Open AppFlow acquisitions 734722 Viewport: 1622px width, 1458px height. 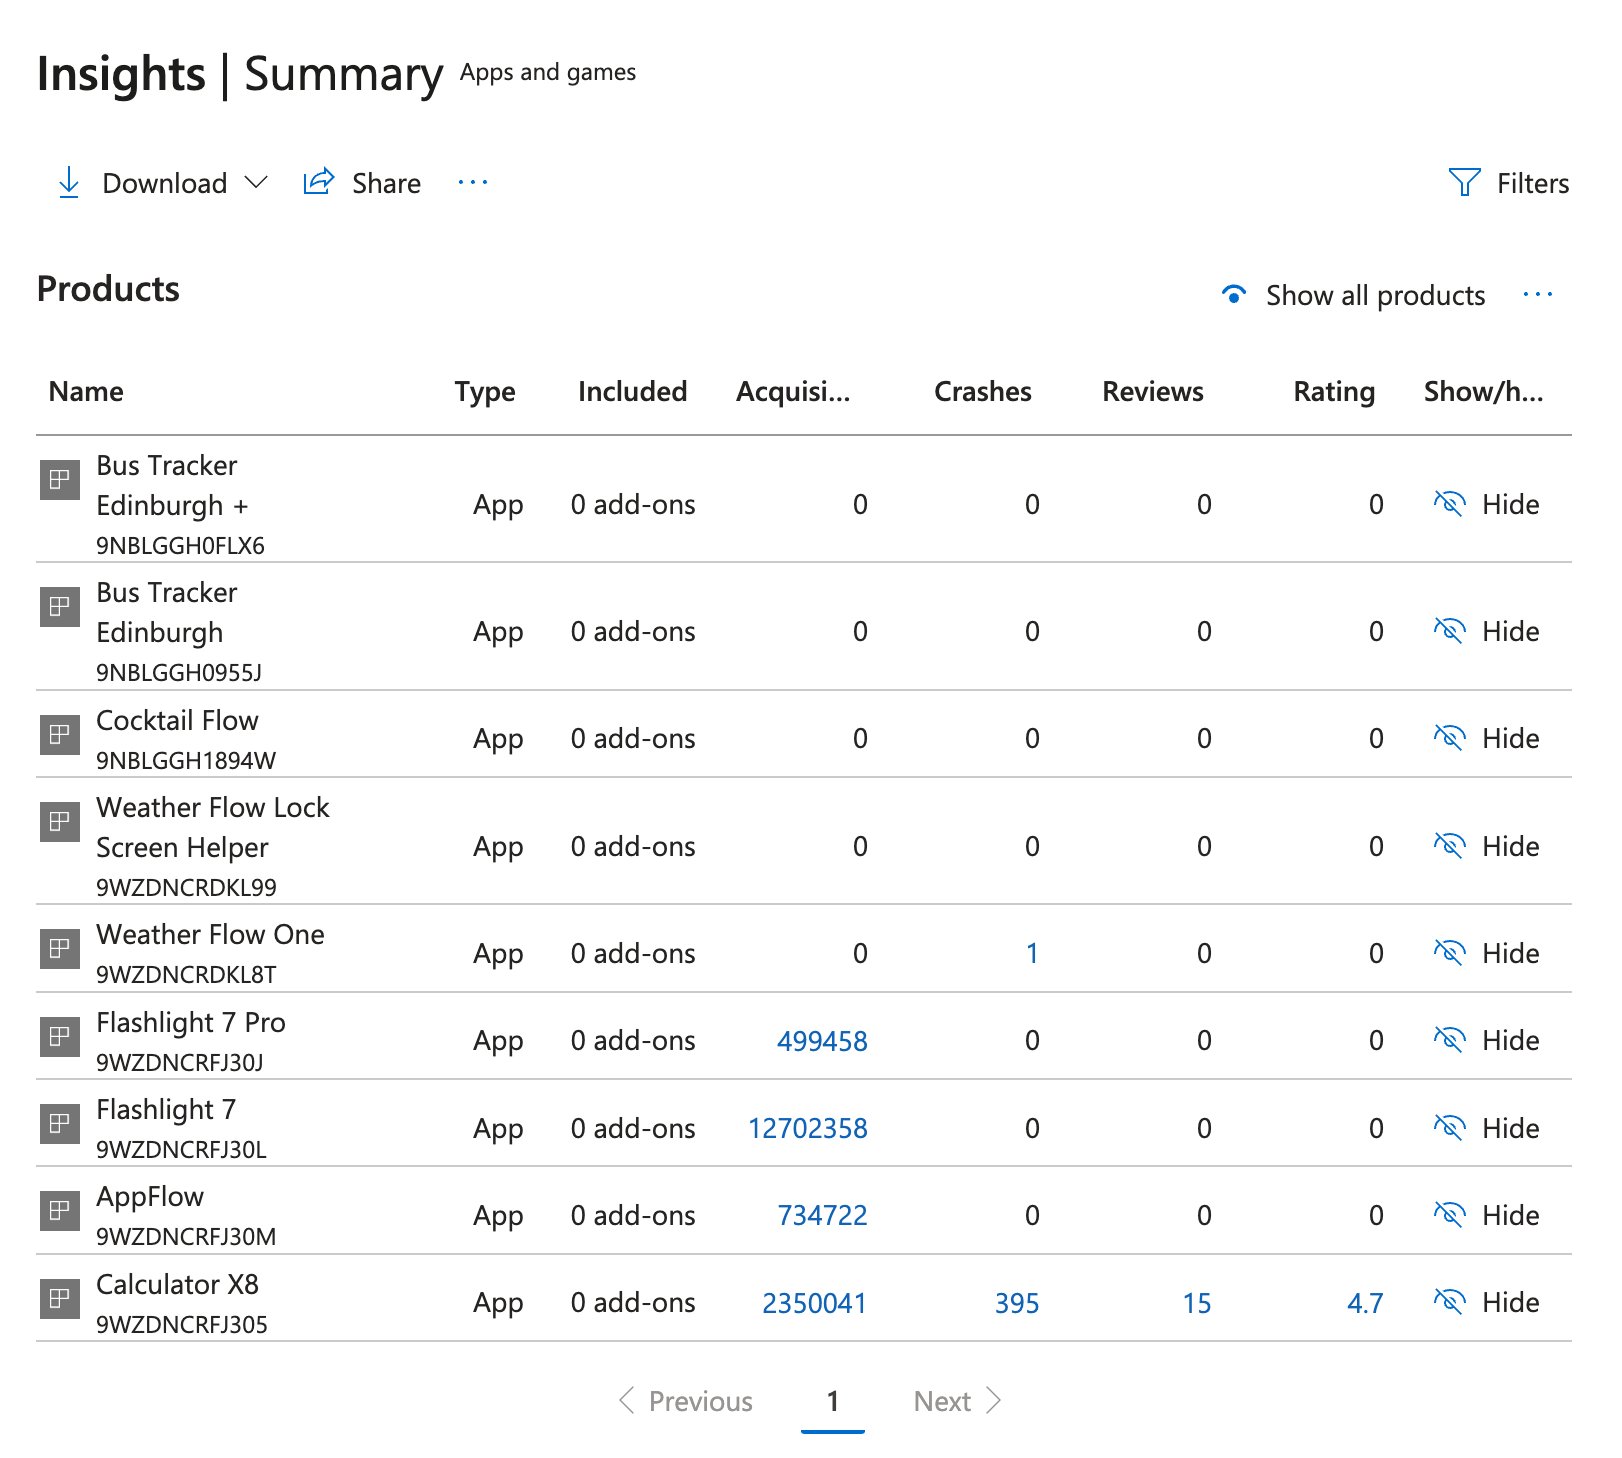(x=822, y=1215)
